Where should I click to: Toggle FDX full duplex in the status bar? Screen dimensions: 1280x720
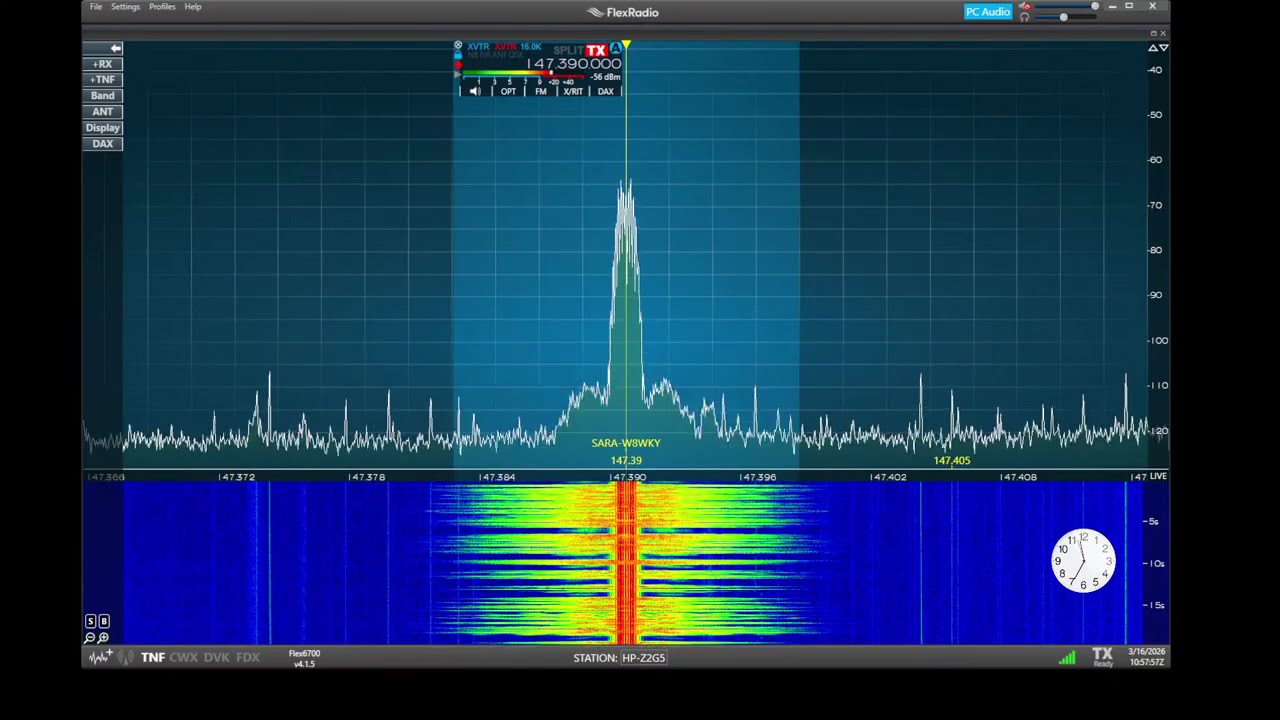pos(248,657)
